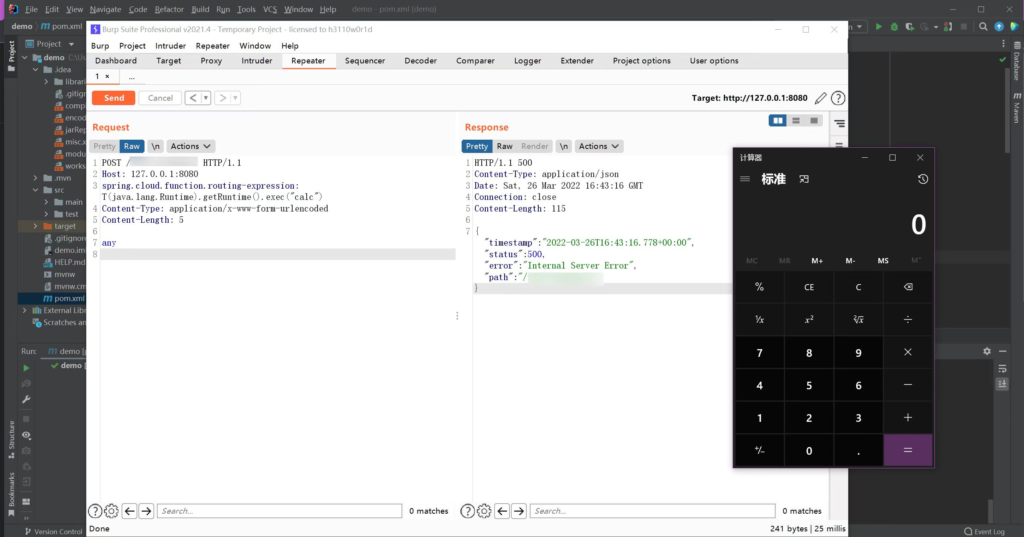Open the Response Actions dropdown

[x=599, y=146]
